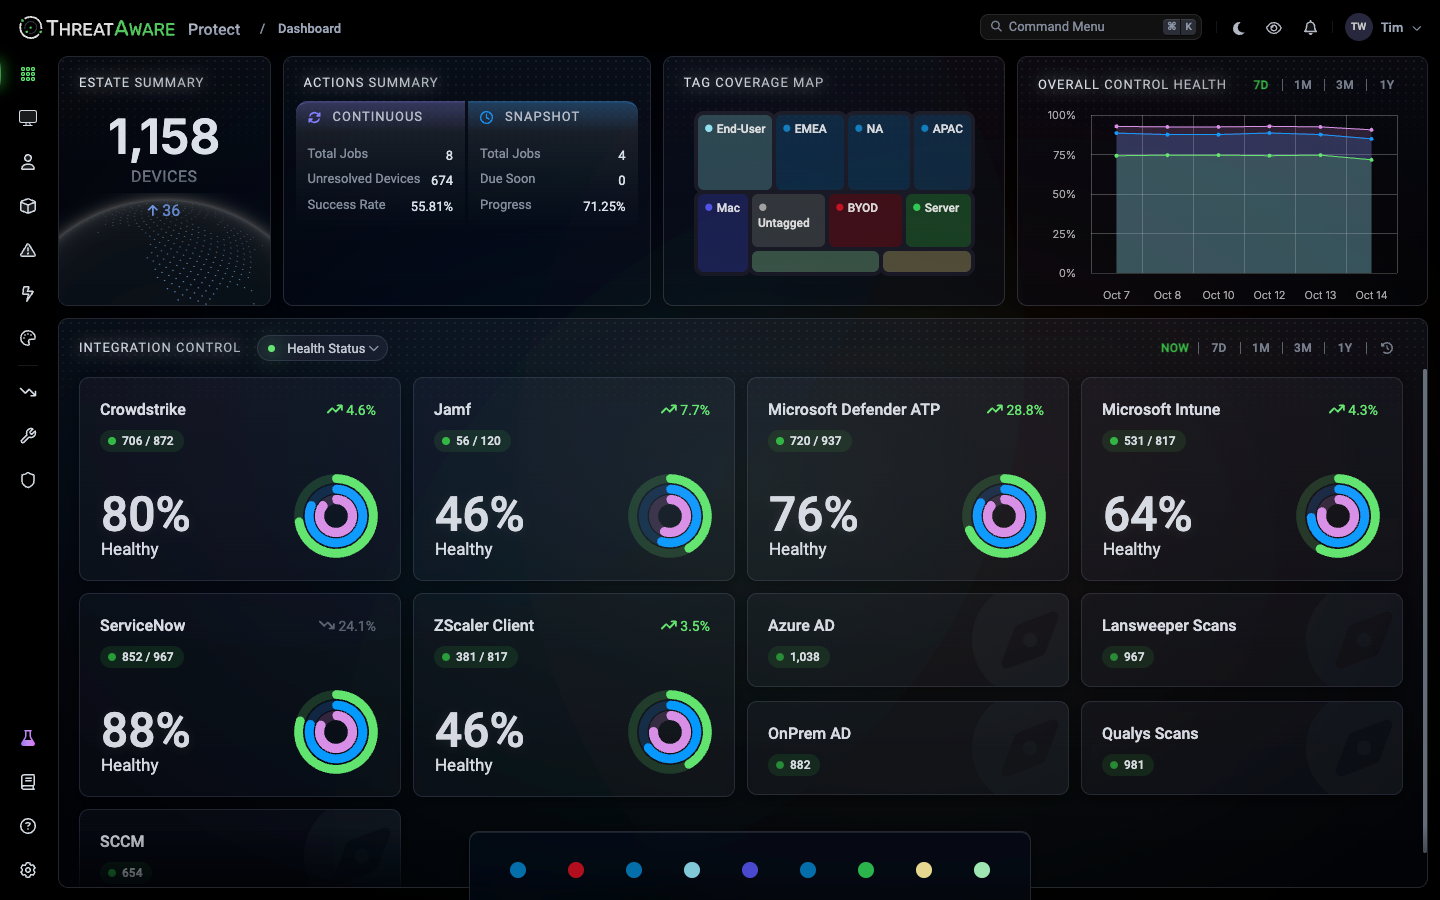Select 1M range in Overall Control Health
This screenshot has width=1440, height=900.
(x=1303, y=85)
